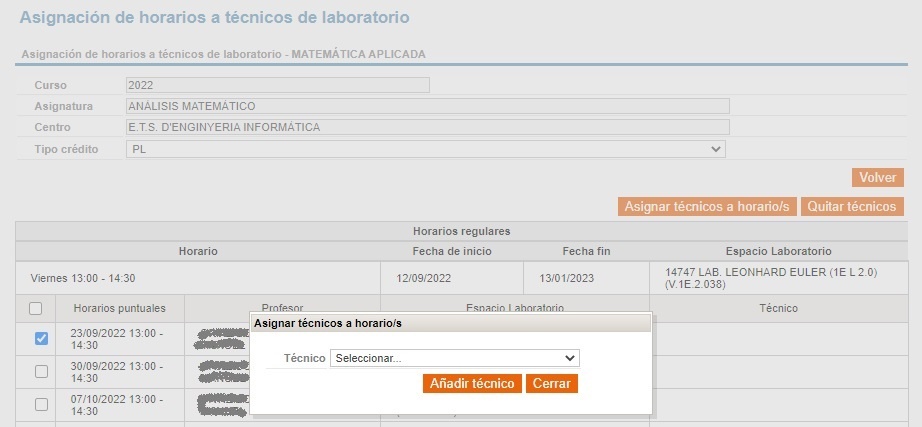Tick the 30/09/2022 schedule checkbox
The height and width of the screenshot is (427, 922).
[41, 372]
